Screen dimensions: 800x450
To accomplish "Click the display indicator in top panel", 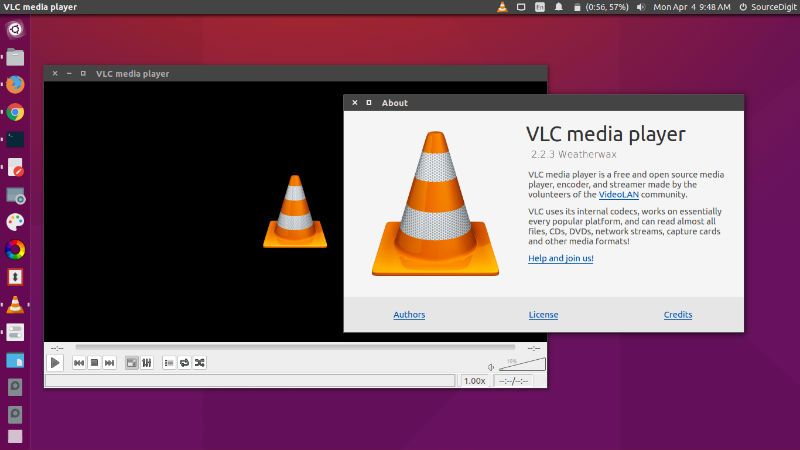I will (521, 7).
